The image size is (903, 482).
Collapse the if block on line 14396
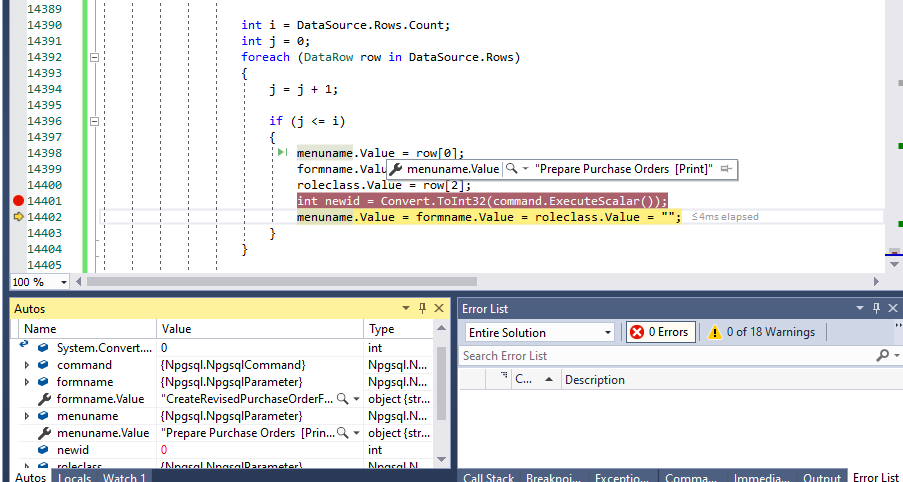(95, 121)
